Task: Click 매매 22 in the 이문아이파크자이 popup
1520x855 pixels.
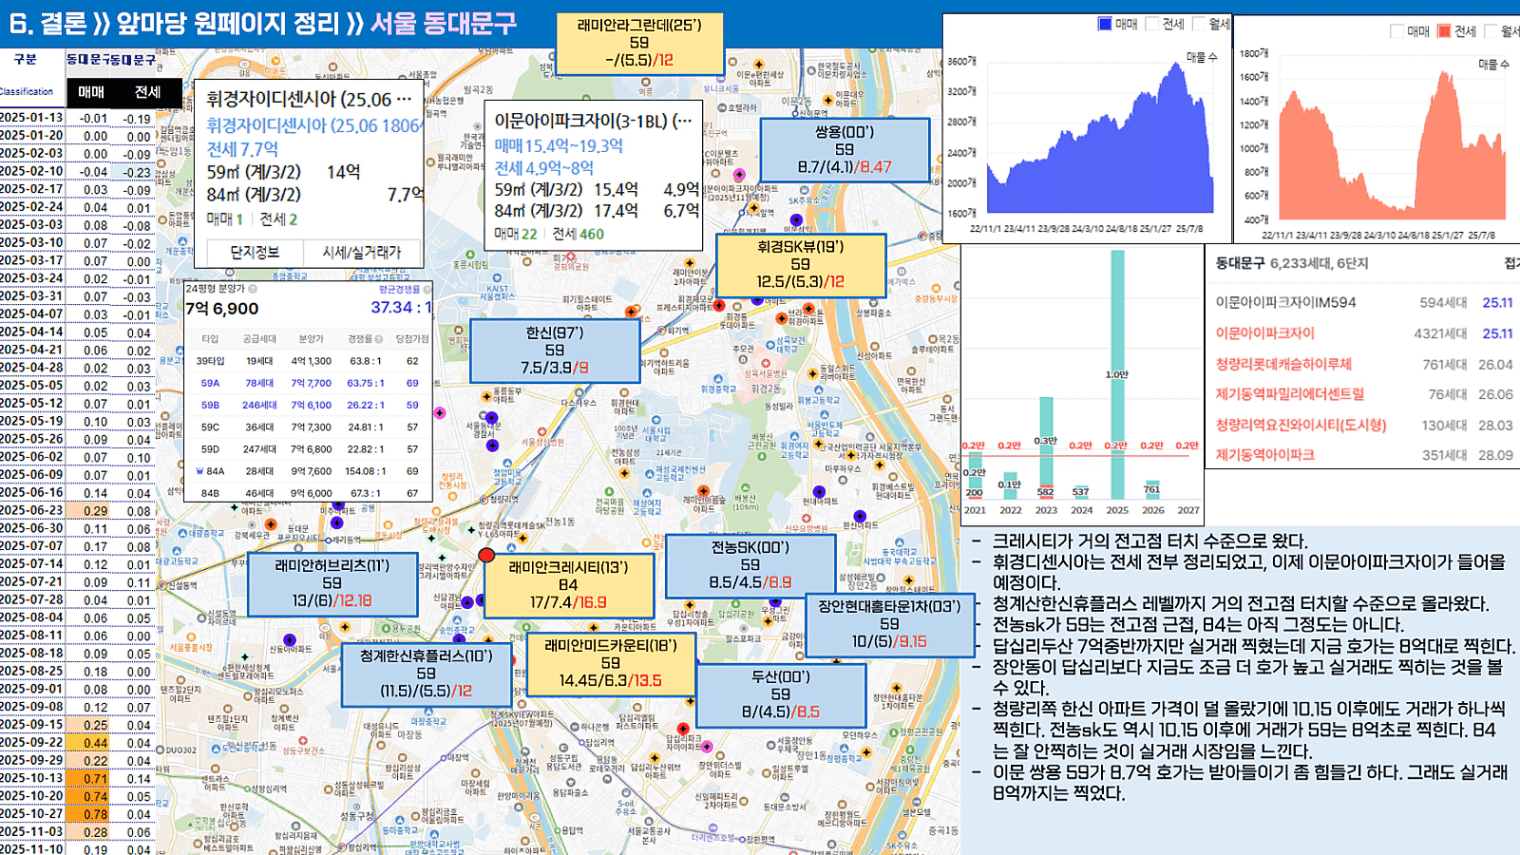Action: pyautogui.click(x=516, y=234)
